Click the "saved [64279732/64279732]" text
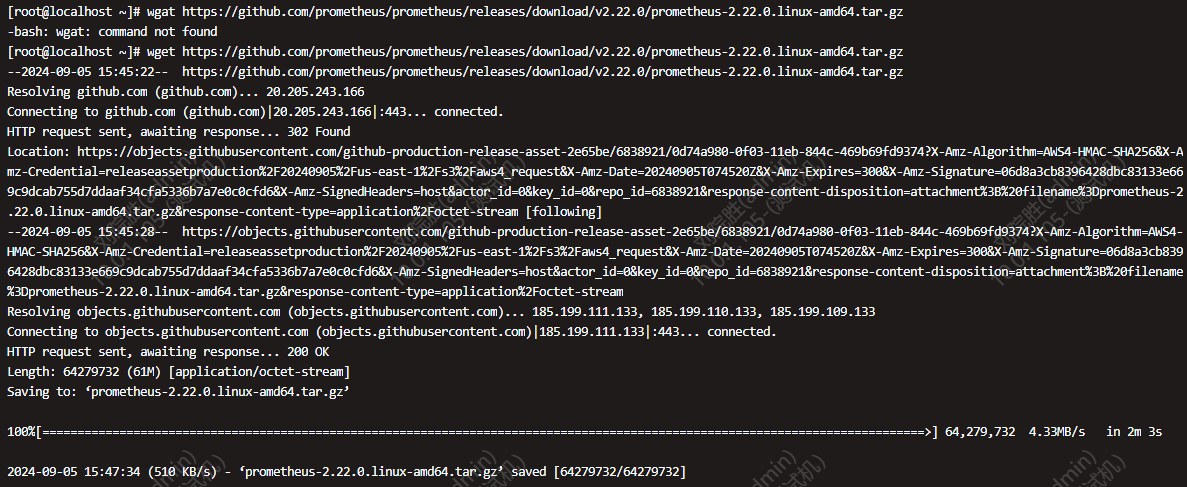 coord(599,472)
